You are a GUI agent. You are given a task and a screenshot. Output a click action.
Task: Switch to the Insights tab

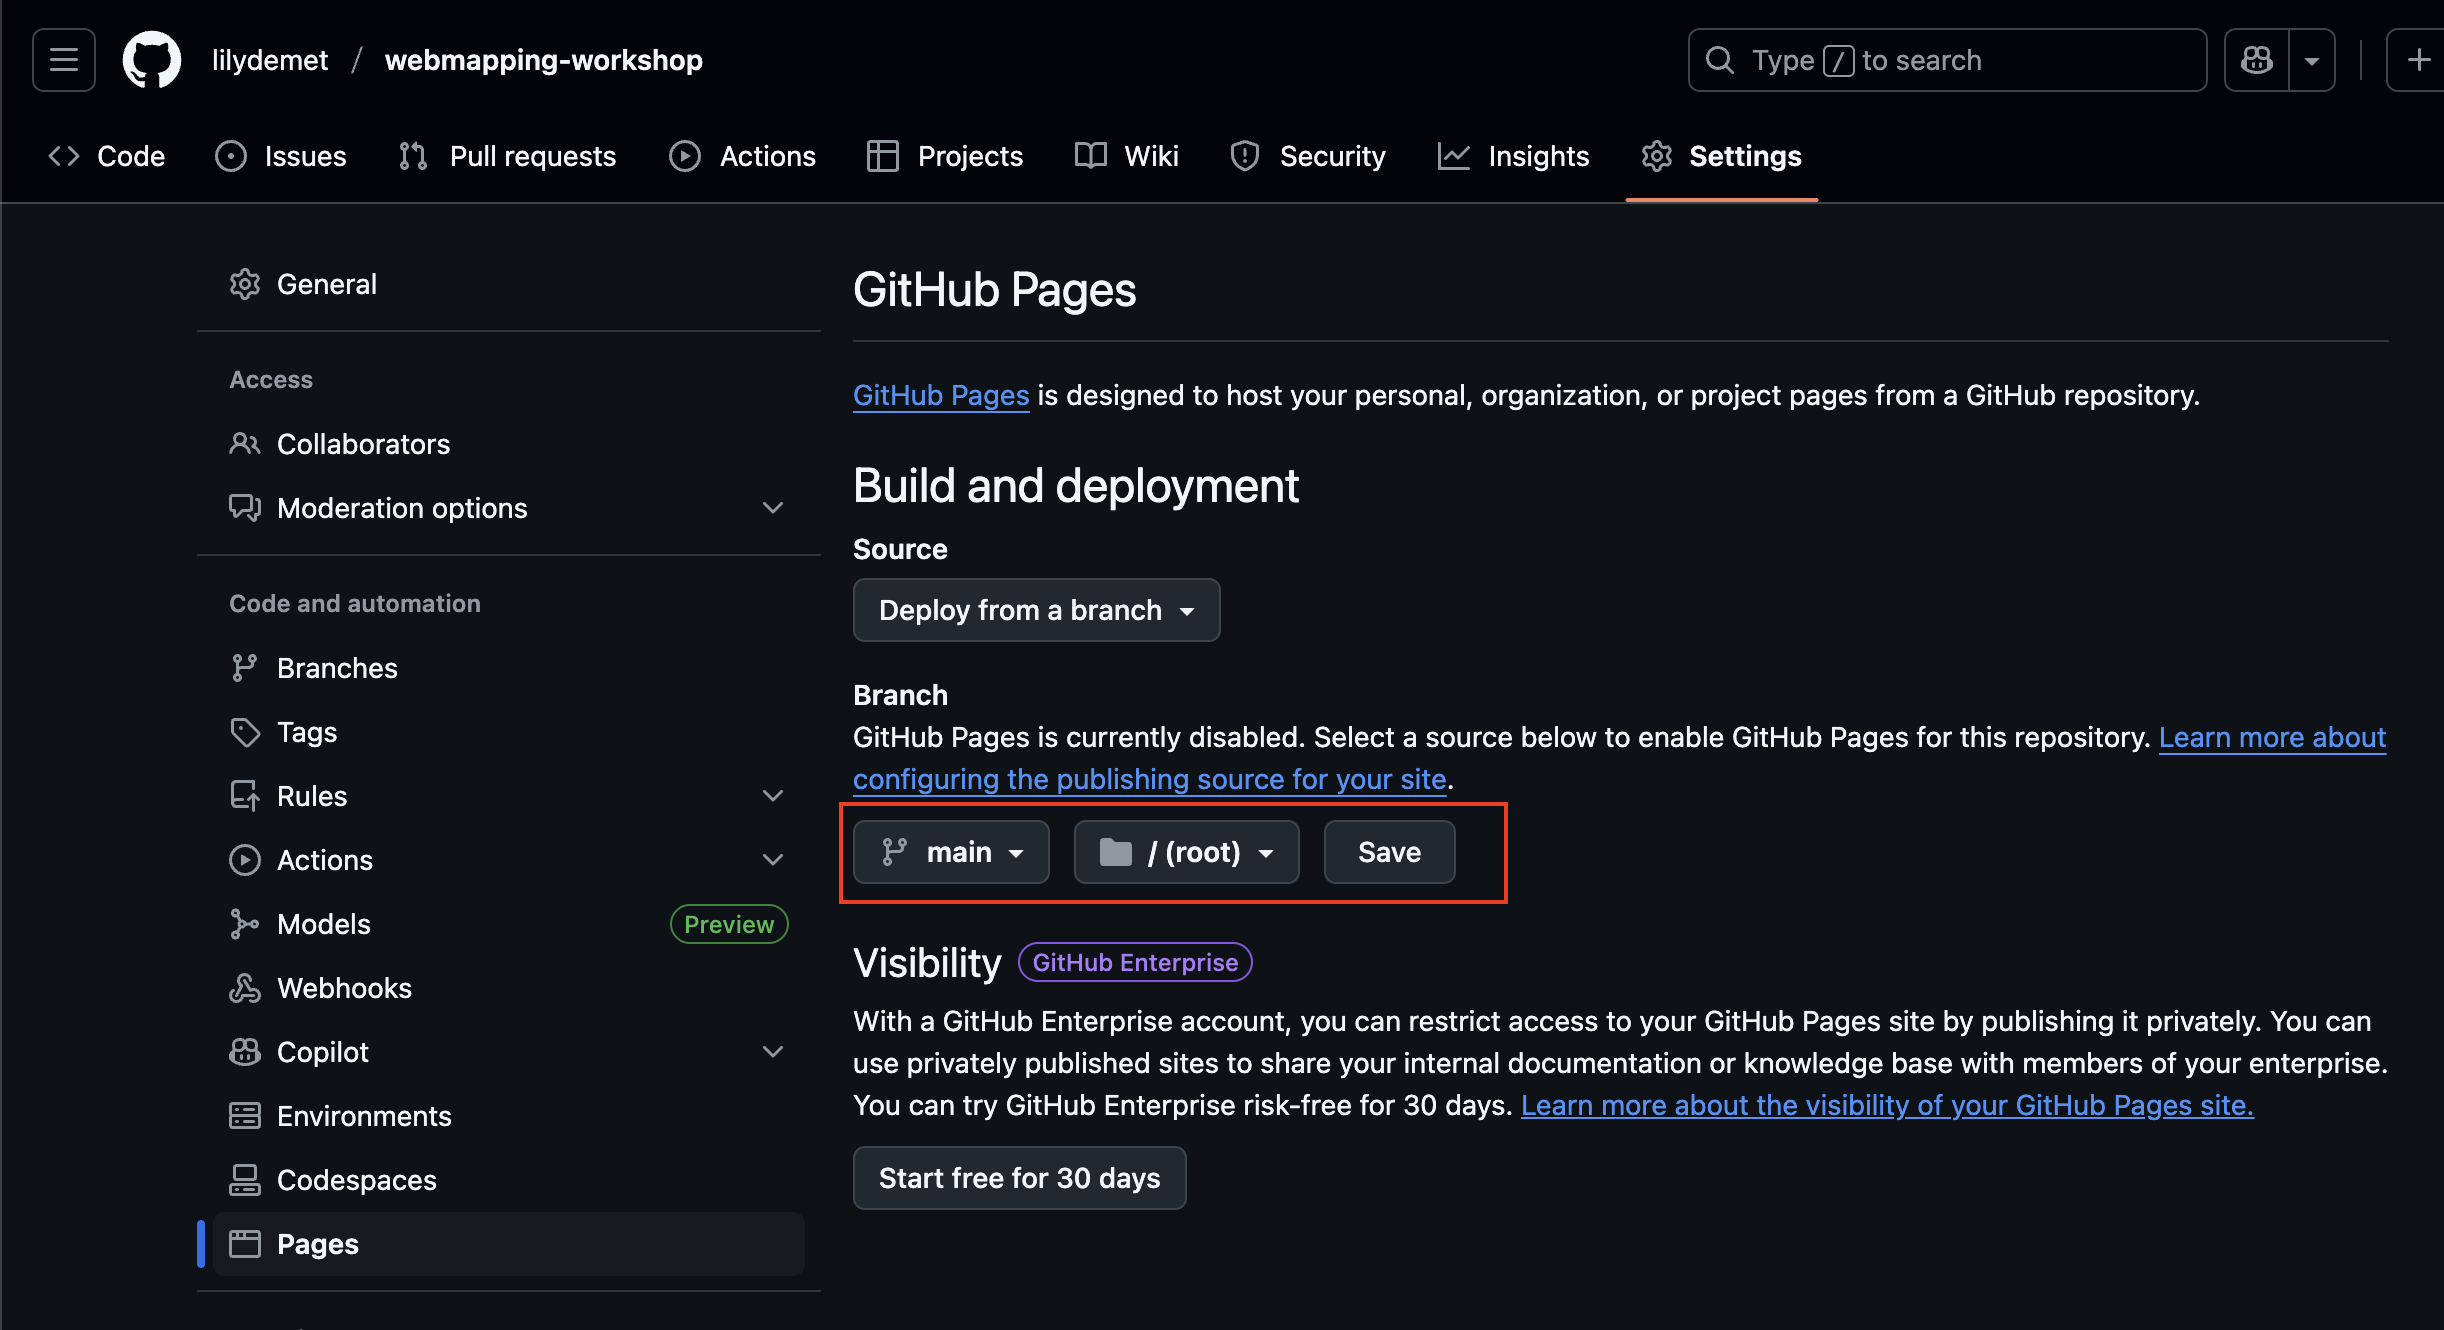click(x=1514, y=156)
